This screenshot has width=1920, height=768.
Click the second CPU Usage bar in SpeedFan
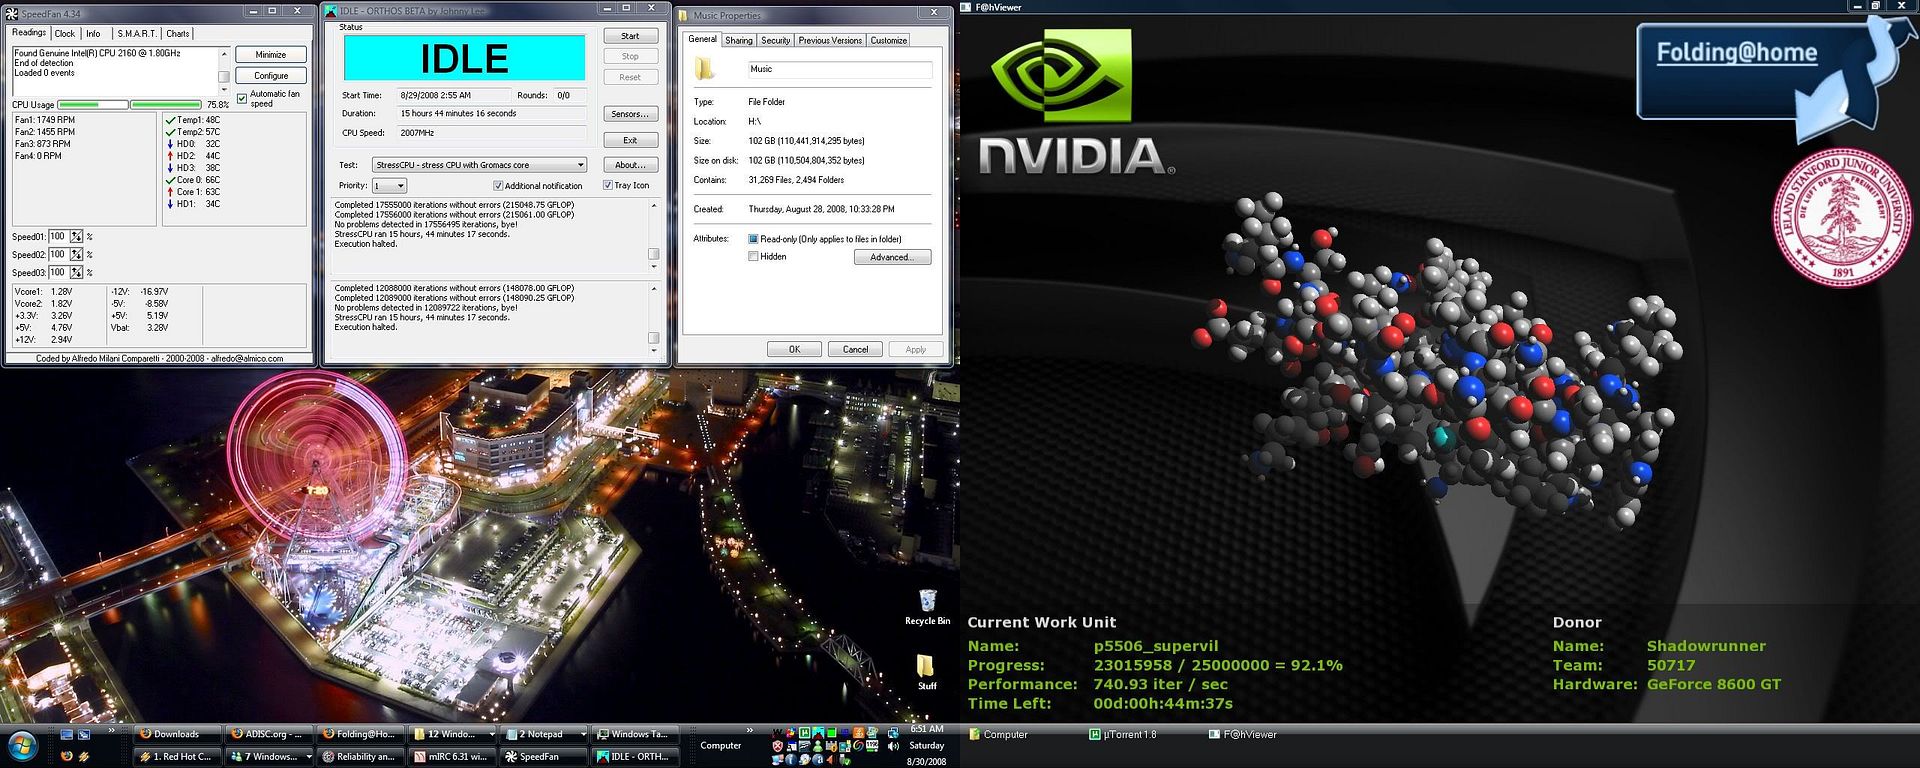tap(166, 104)
